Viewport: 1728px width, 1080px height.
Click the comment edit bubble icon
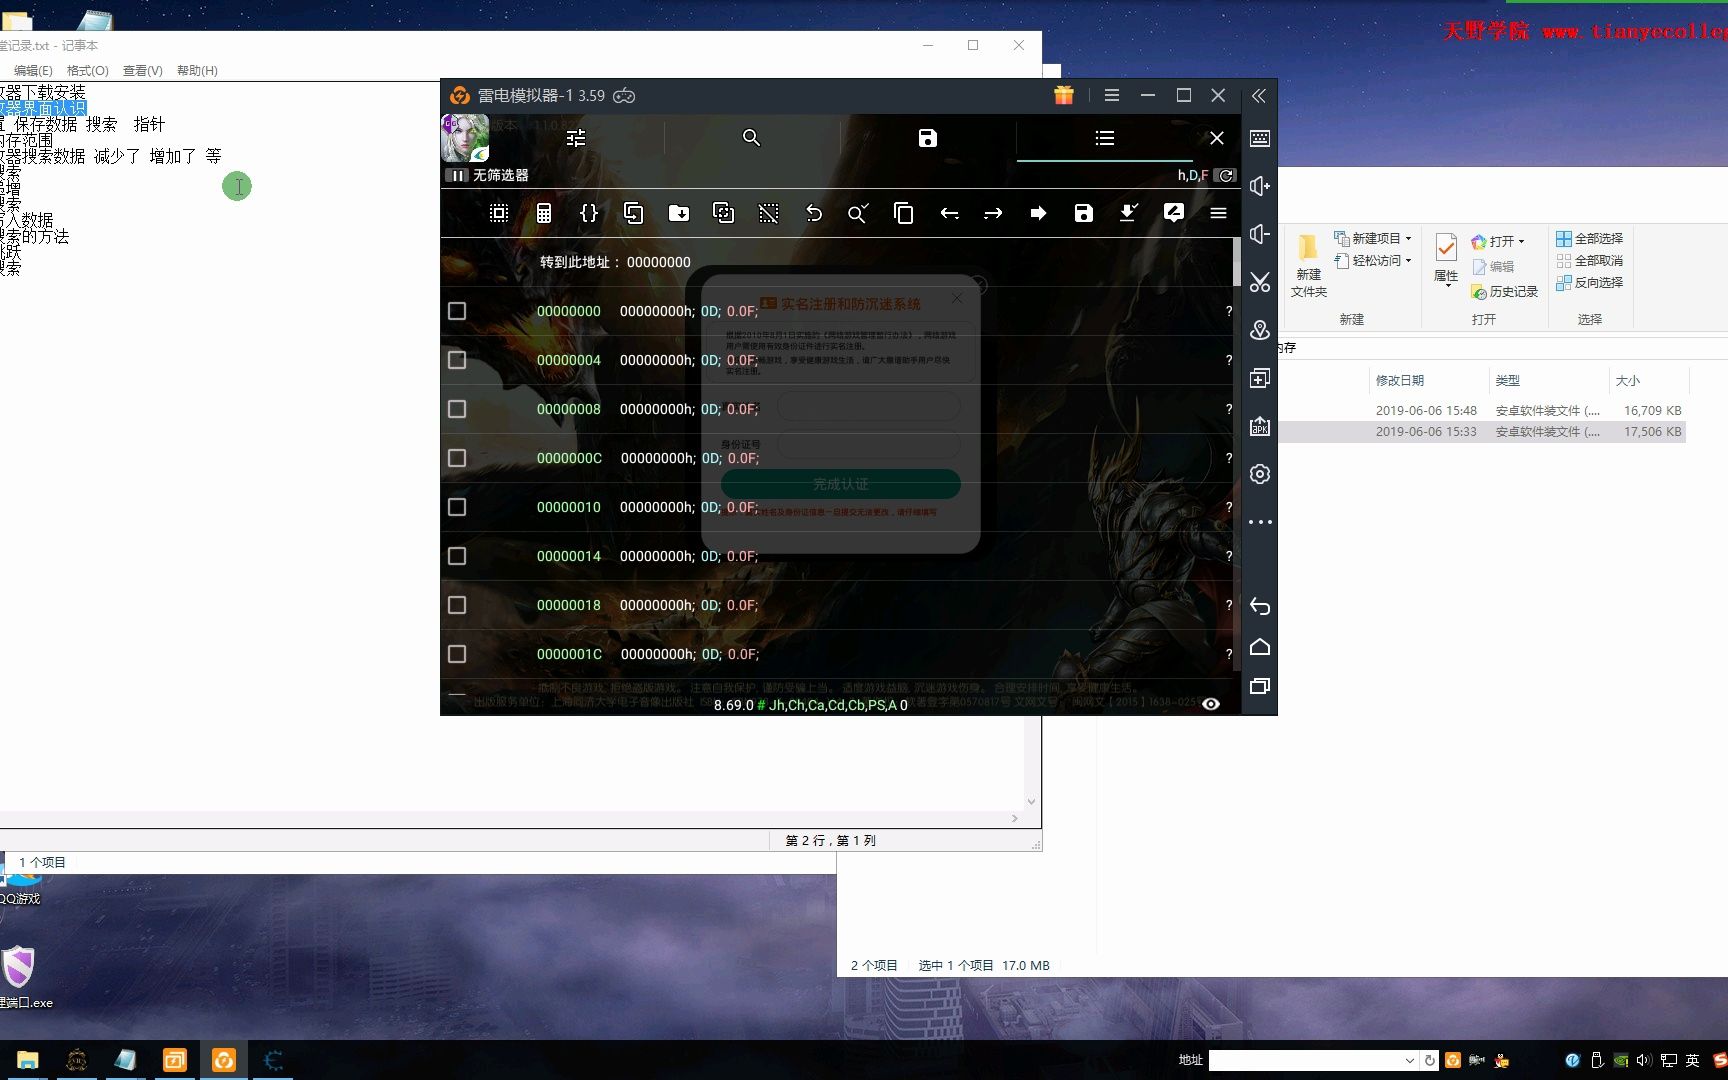coord(1174,213)
